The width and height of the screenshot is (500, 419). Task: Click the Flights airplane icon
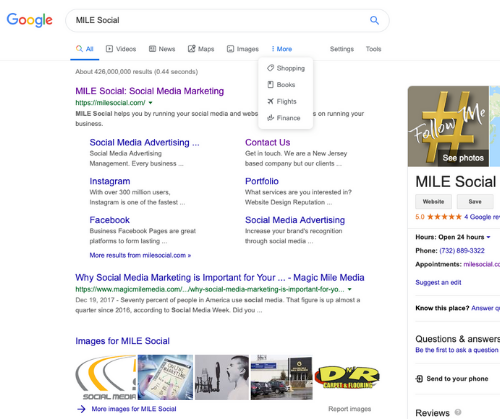[270, 101]
